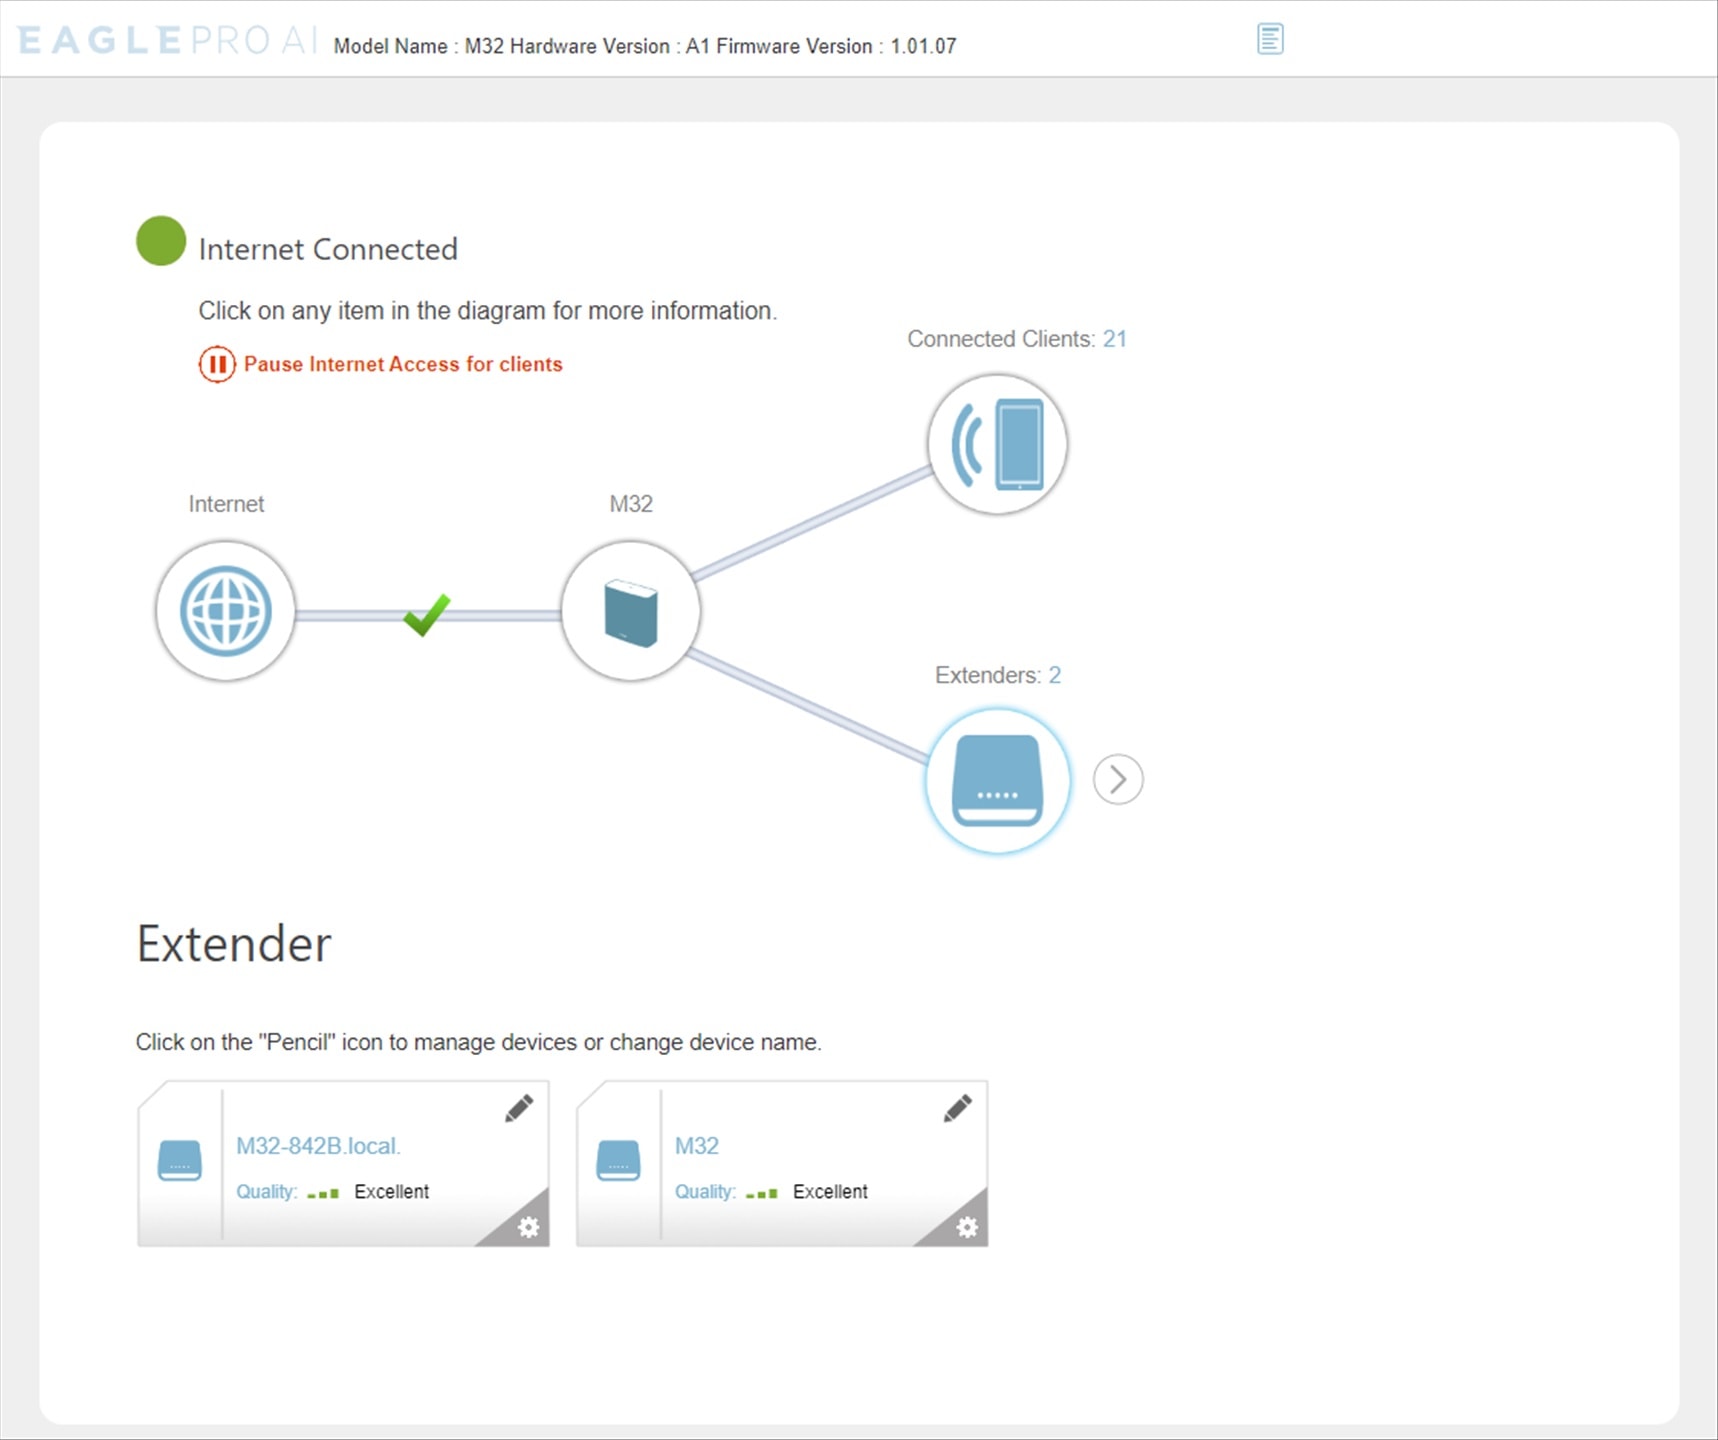Click the device icon on M32-842B.local card
The width and height of the screenshot is (1718, 1440).
click(180, 1160)
